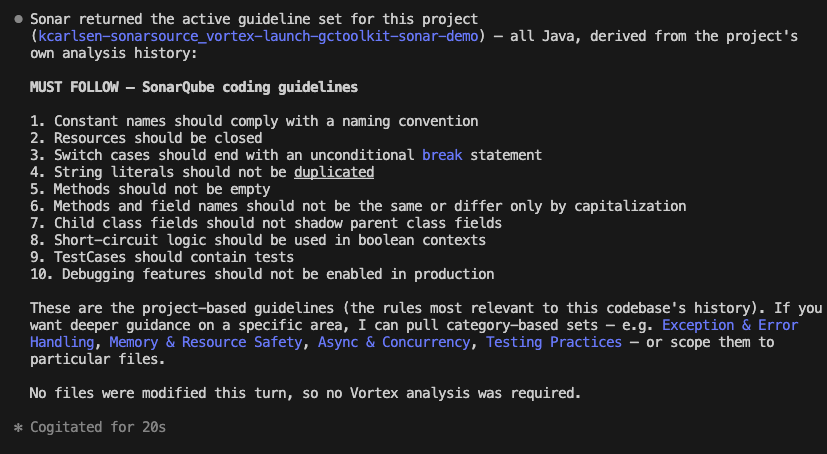Select guideline 10 about debugging features
Screen dimensions: 827x454
[262, 274]
